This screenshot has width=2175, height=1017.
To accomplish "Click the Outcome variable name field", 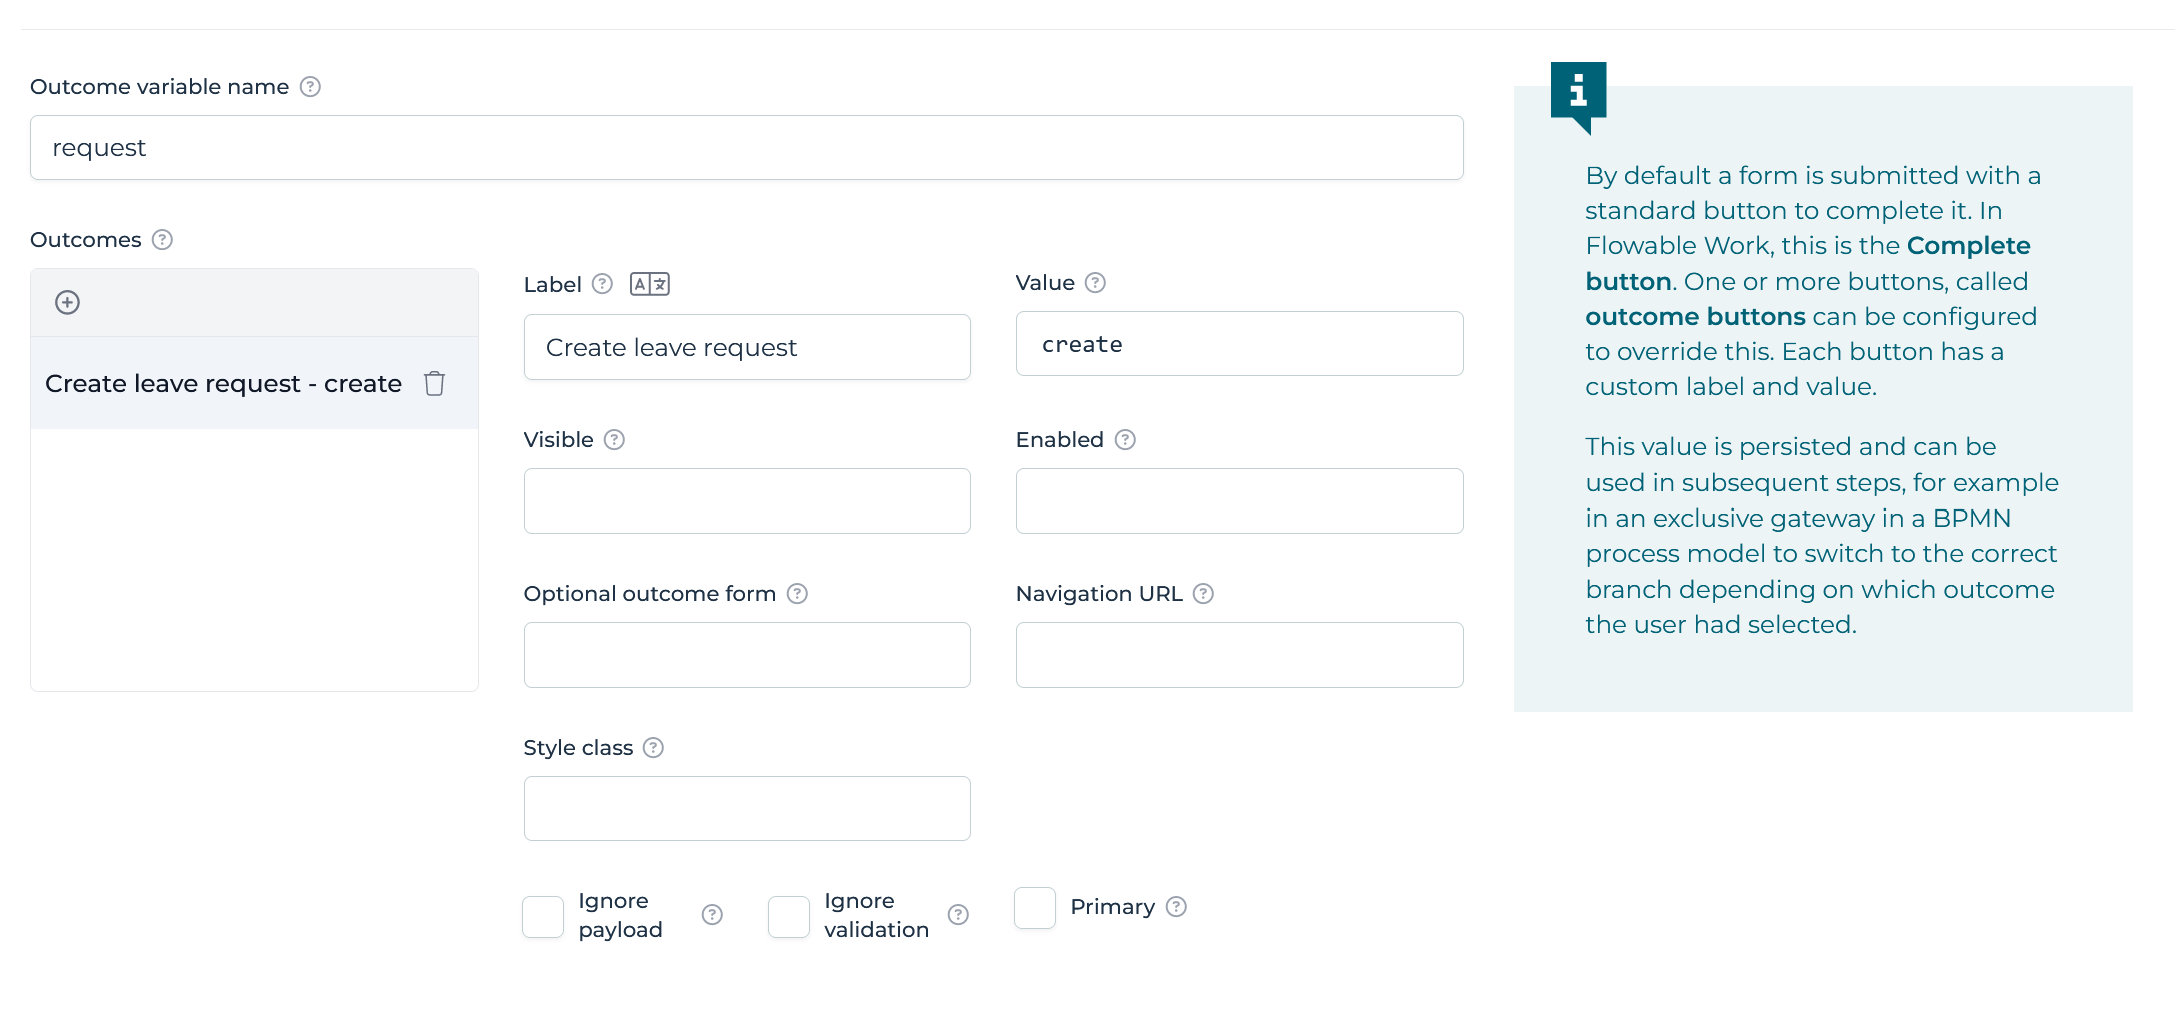I will tap(746, 148).
